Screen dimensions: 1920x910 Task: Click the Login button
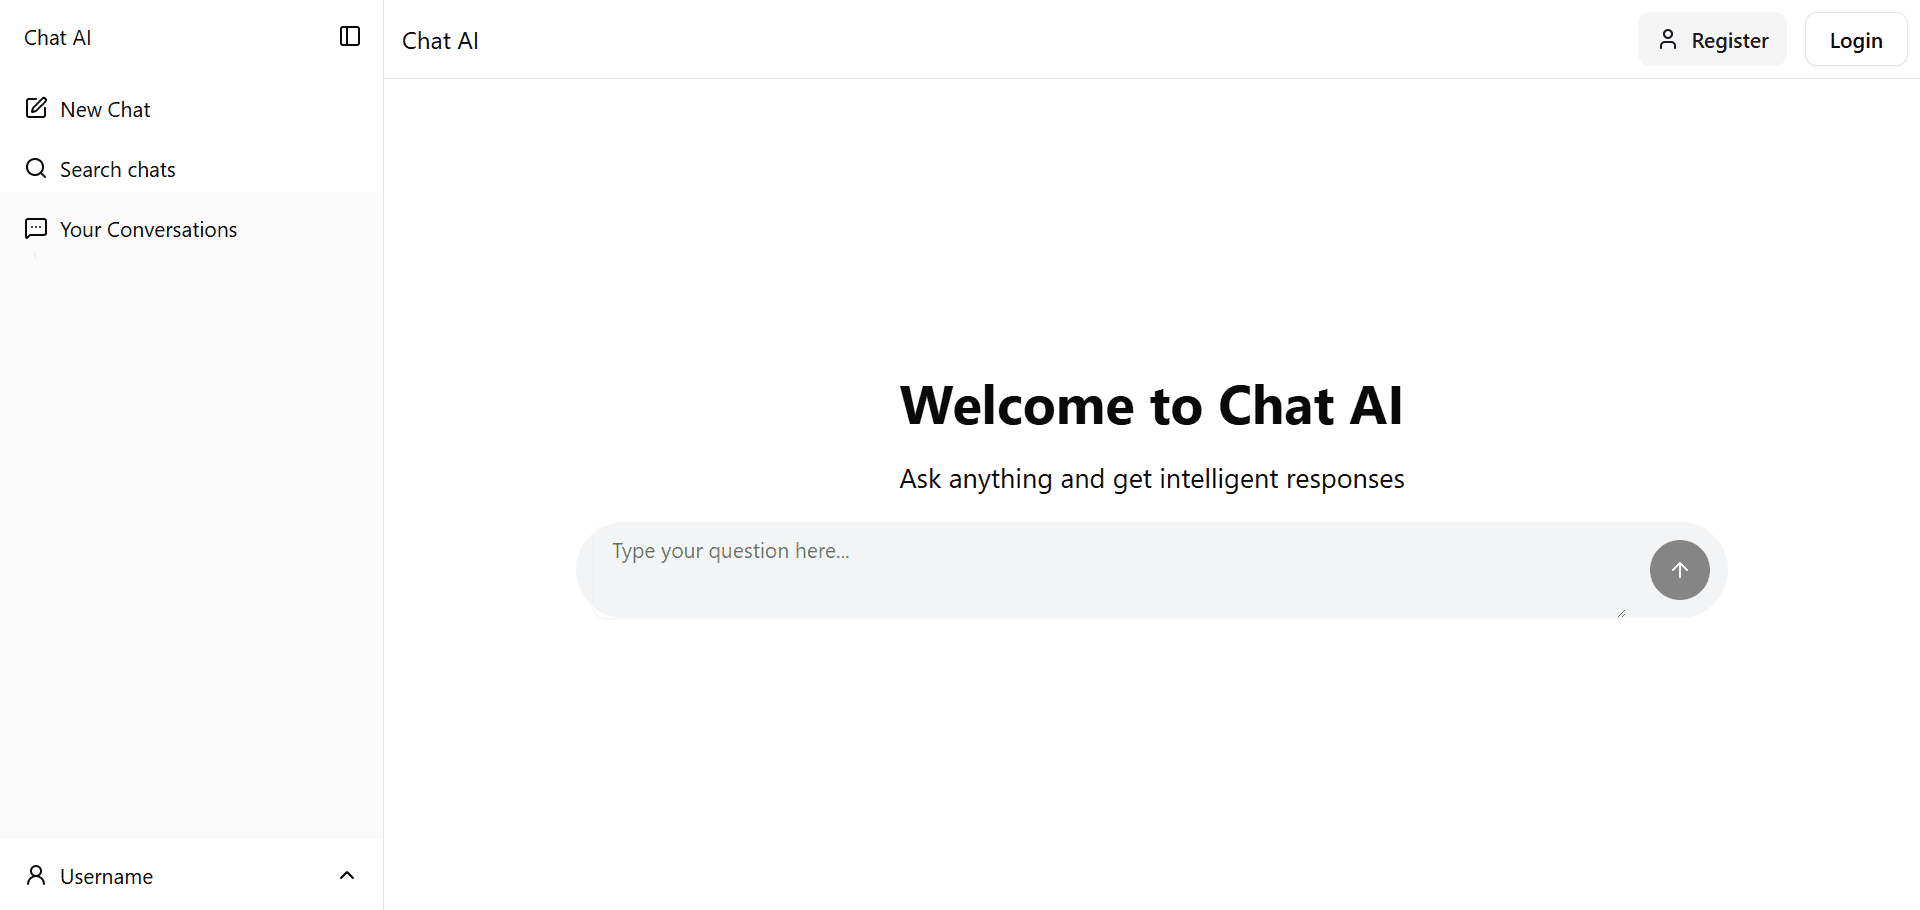[x=1855, y=39]
